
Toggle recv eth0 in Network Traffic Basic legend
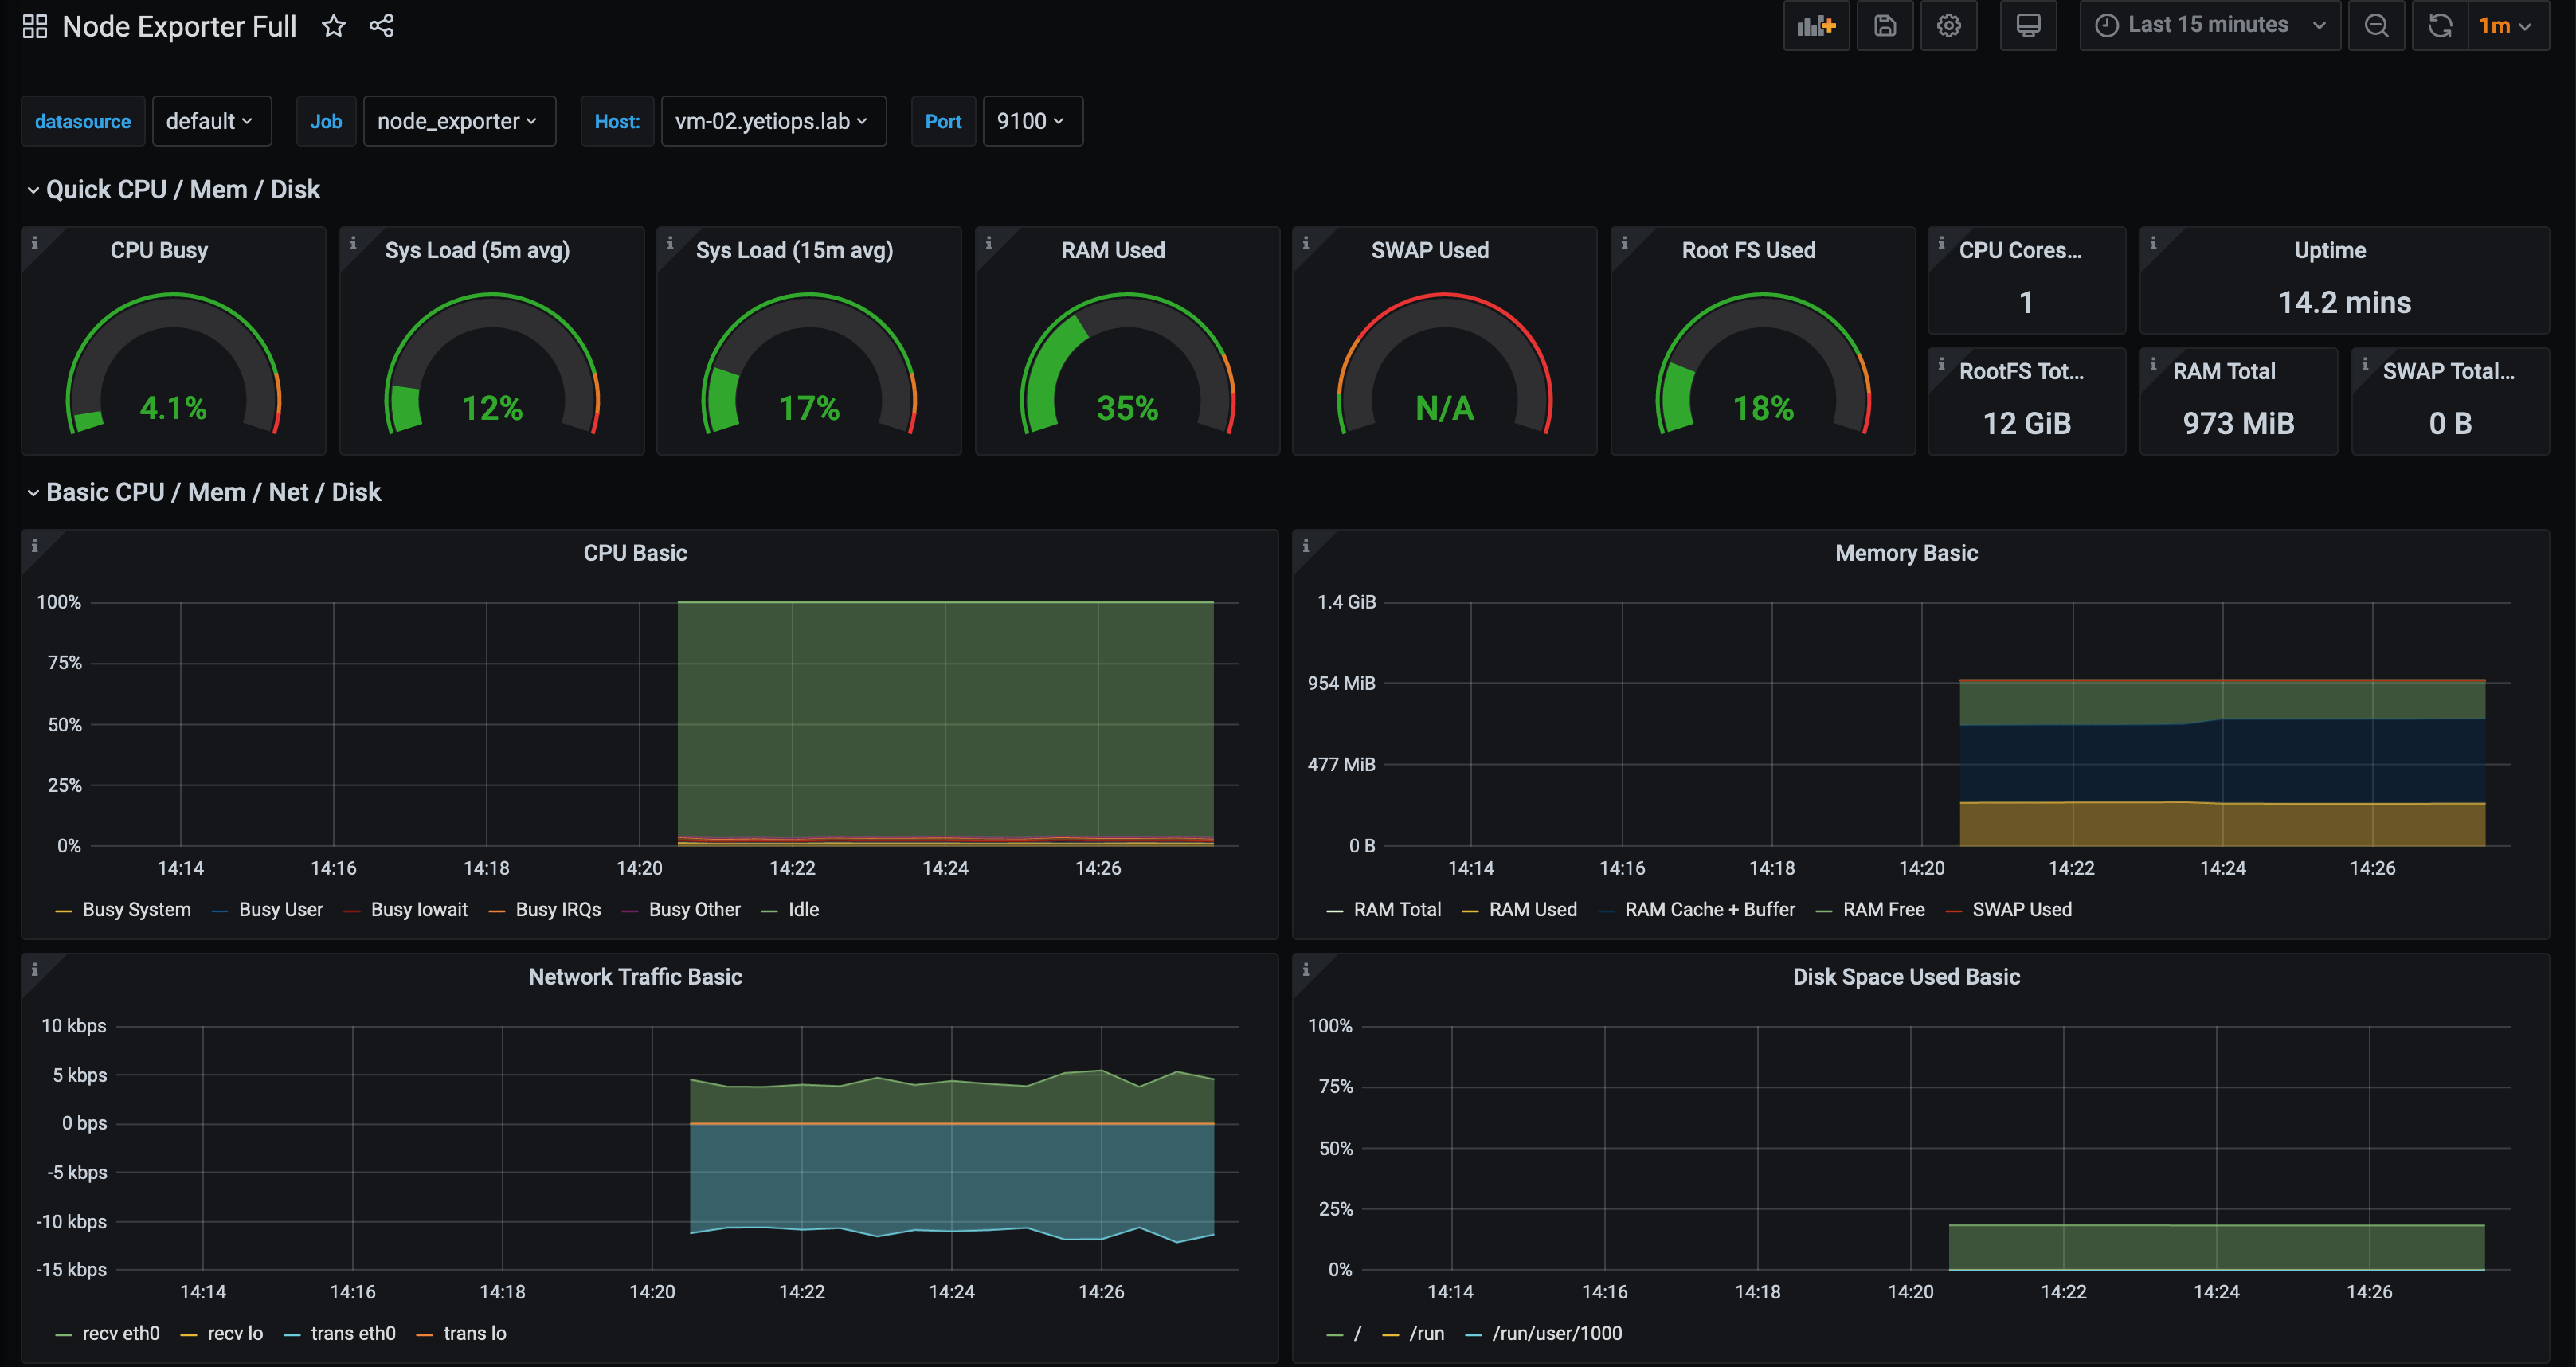tap(120, 1333)
